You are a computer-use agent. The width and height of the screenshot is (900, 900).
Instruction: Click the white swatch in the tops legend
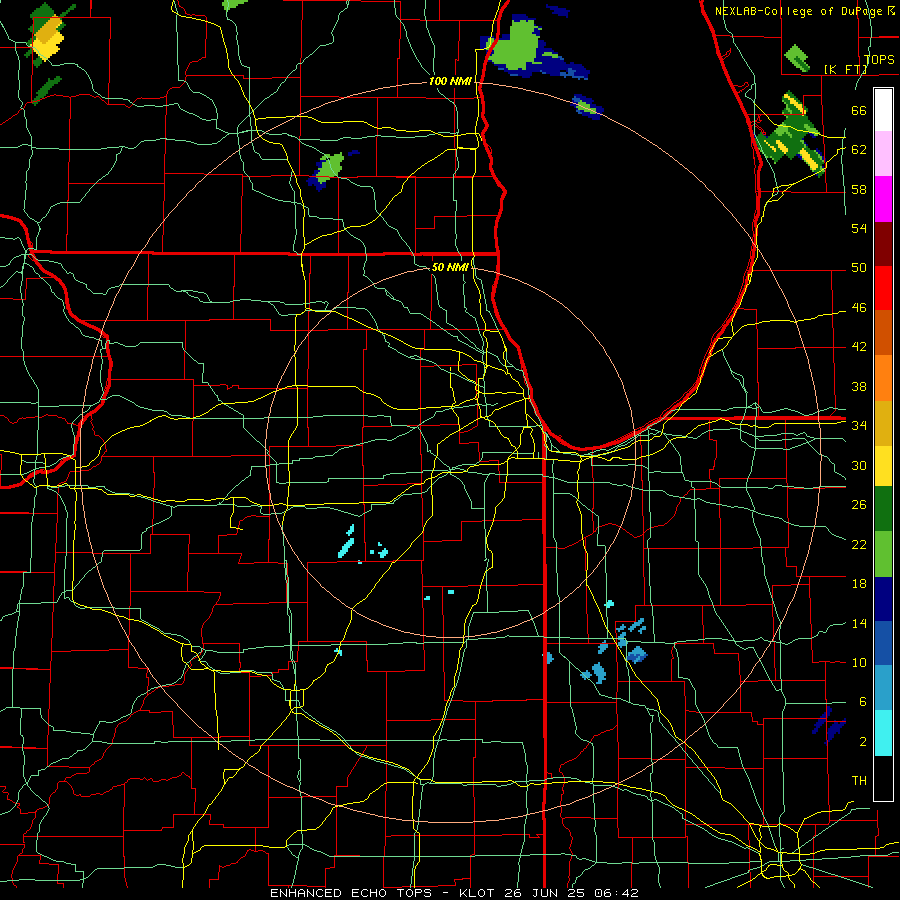point(883,110)
